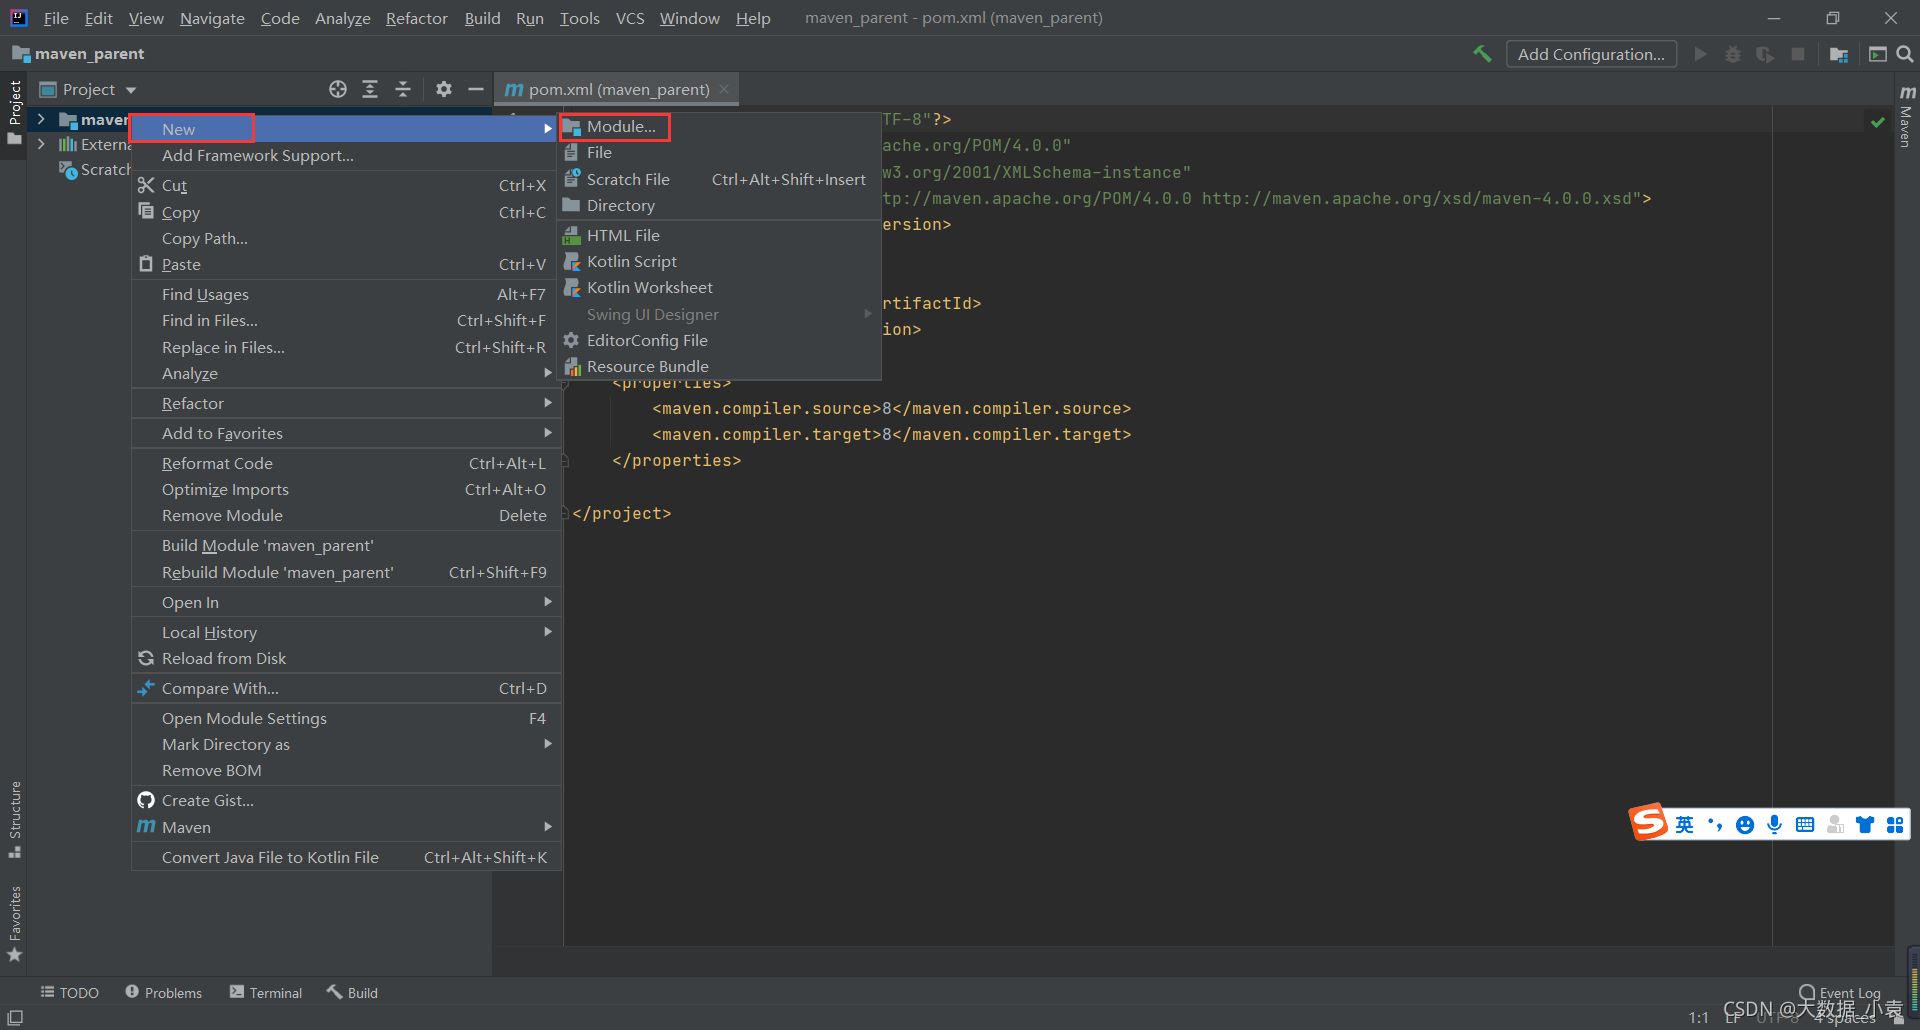Expand the Refactor submenu in context menu
Image resolution: width=1920 pixels, height=1030 pixels.
(x=346, y=403)
